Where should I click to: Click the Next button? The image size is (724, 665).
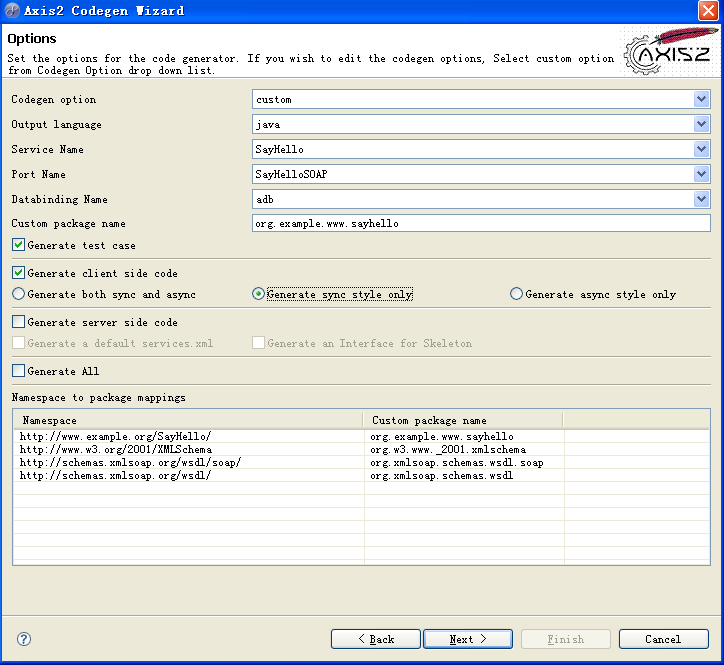pyautogui.click(x=467, y=639)
